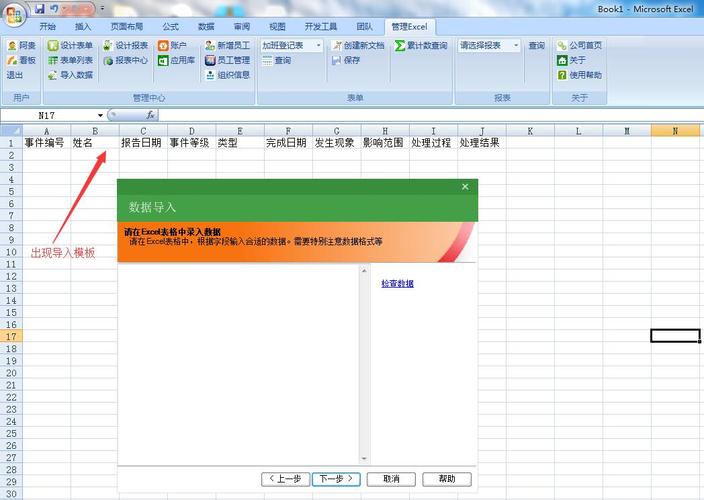Click cell 报告日期
The image size is (704, 500).
coord(143,143)
